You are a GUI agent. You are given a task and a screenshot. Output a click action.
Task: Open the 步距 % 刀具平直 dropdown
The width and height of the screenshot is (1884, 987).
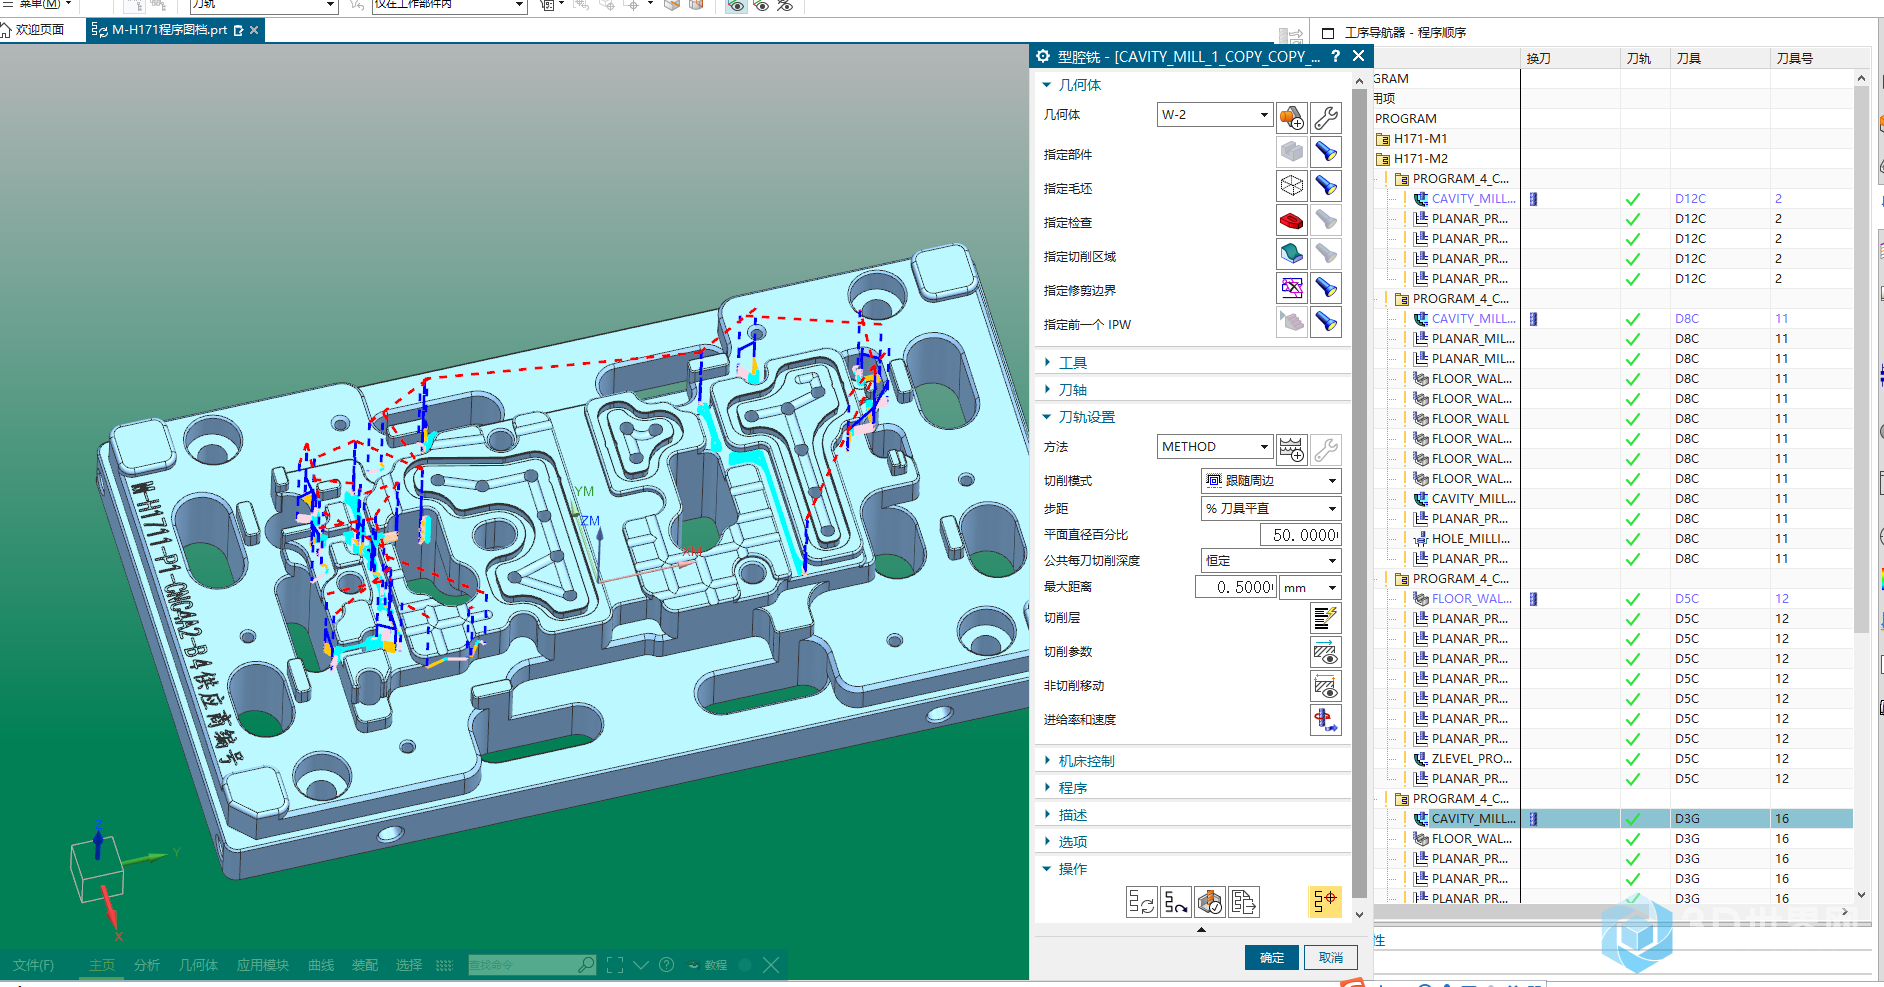pos(1270,509)
